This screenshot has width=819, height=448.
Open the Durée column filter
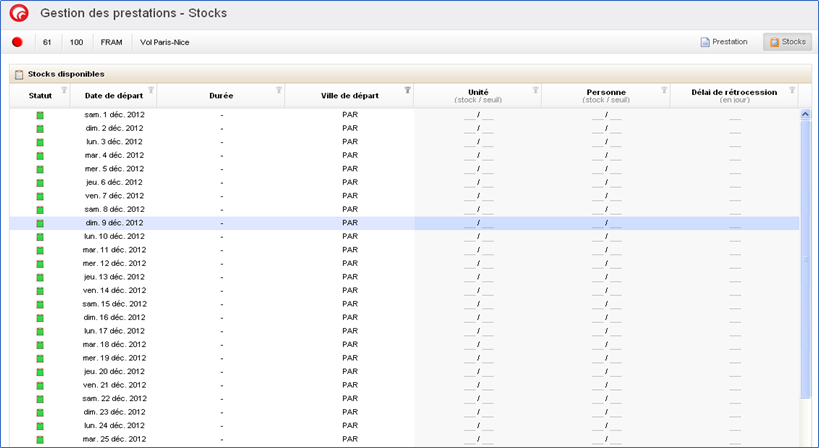click(x=279, y=91)
